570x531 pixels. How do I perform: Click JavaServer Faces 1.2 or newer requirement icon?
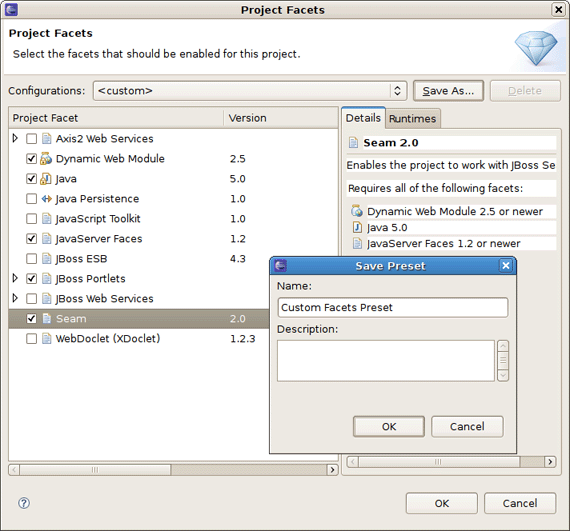point(357,243)
